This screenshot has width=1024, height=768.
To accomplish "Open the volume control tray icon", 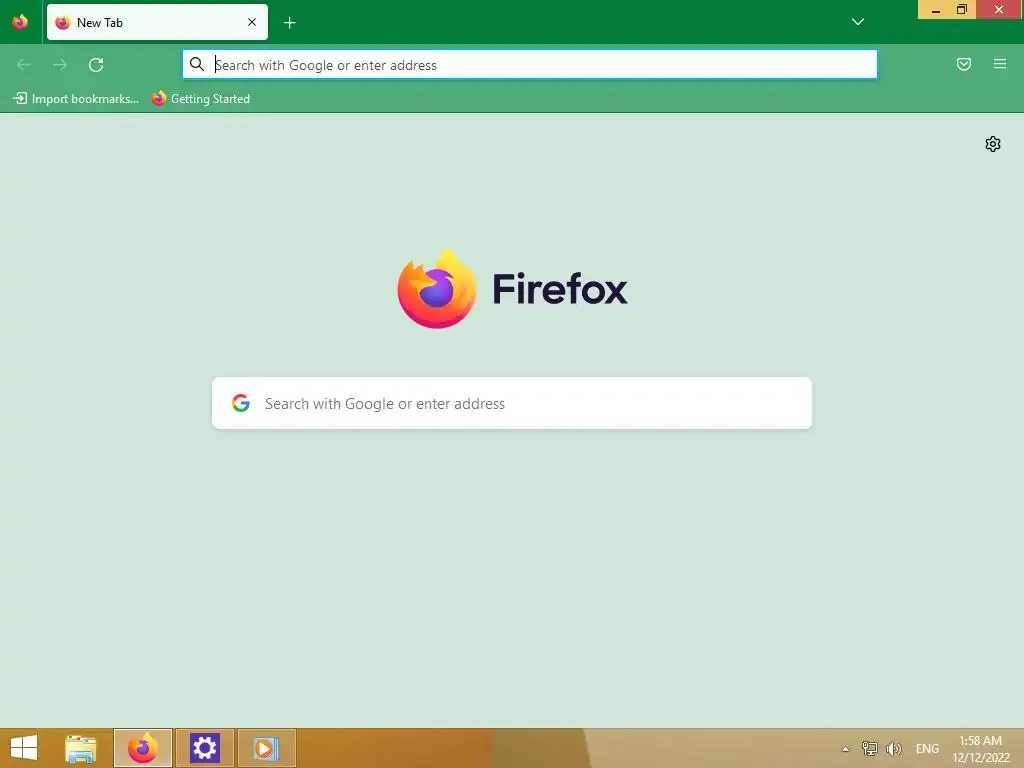I will pos(893,748).
